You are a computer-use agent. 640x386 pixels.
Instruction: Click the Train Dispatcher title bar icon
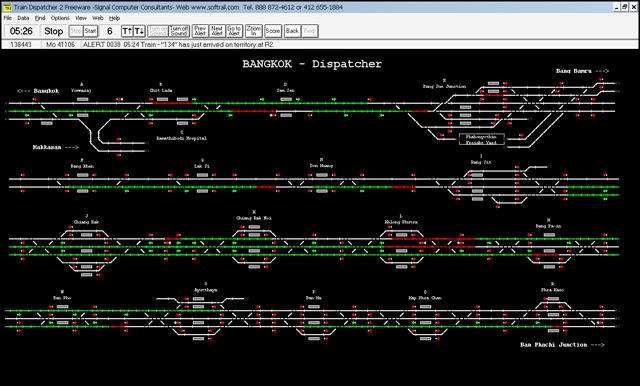[7, 7]
